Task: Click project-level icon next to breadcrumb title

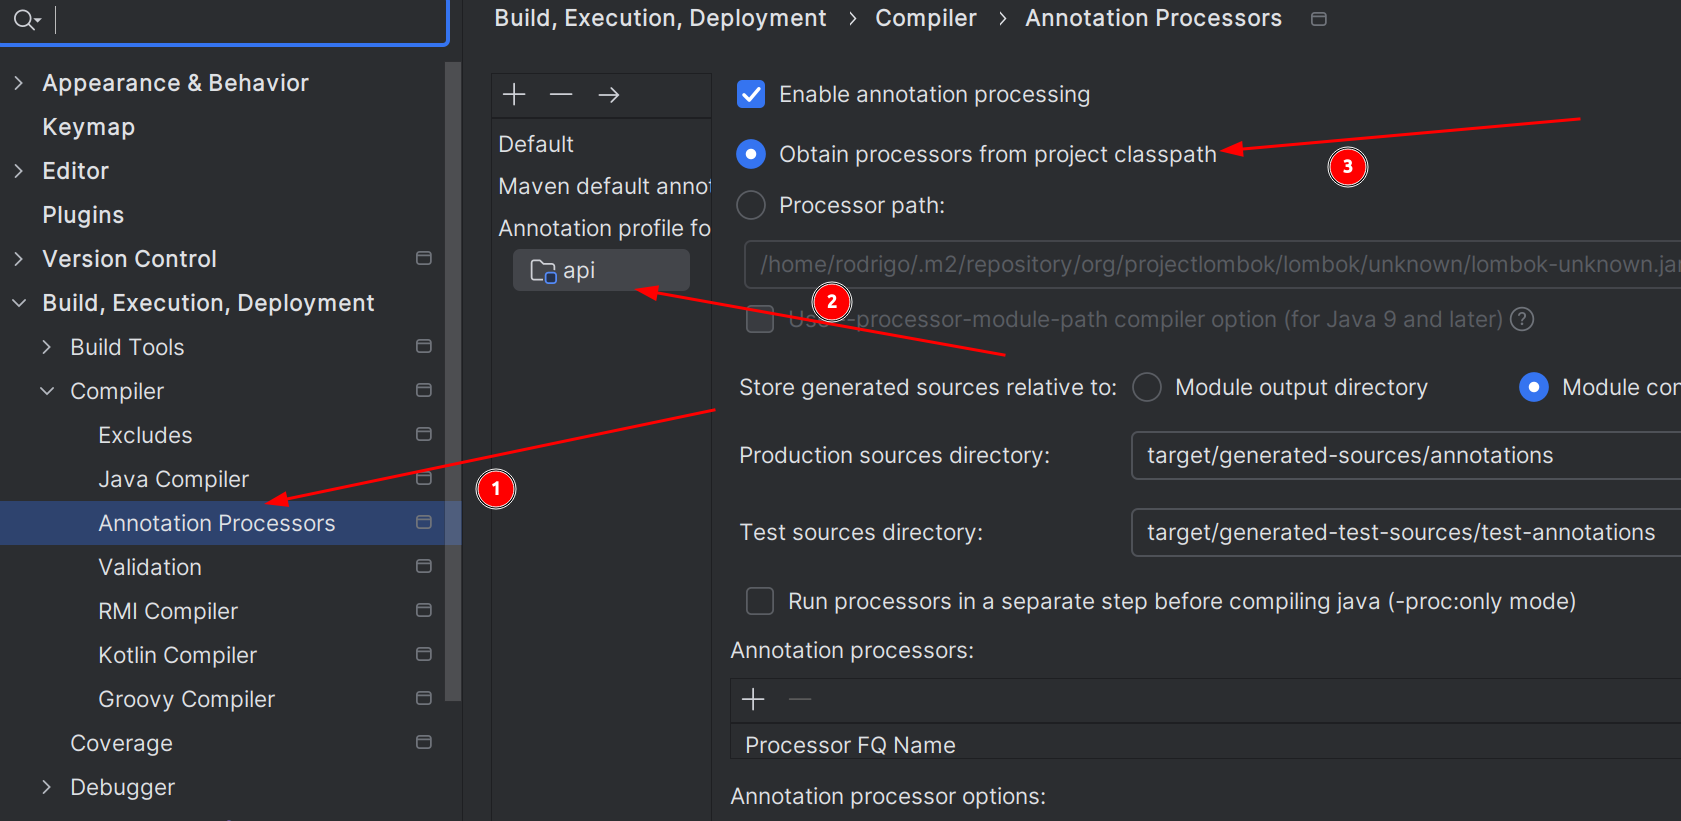Action: click(x=1319, y=19)
